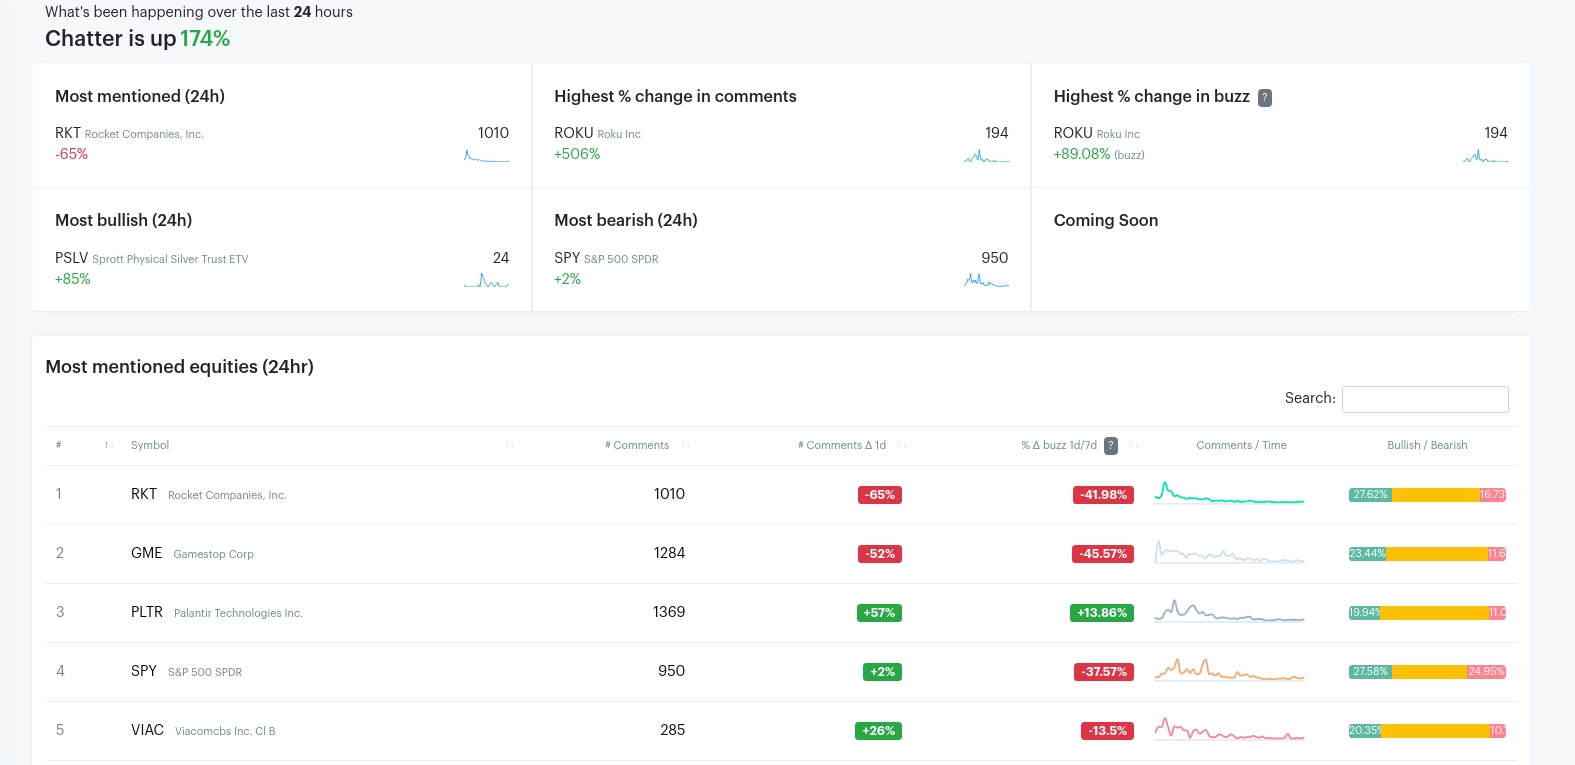Click the % Δ buzz 1d/7d header label
1575x765 pixels.
tap(1059, 445)
